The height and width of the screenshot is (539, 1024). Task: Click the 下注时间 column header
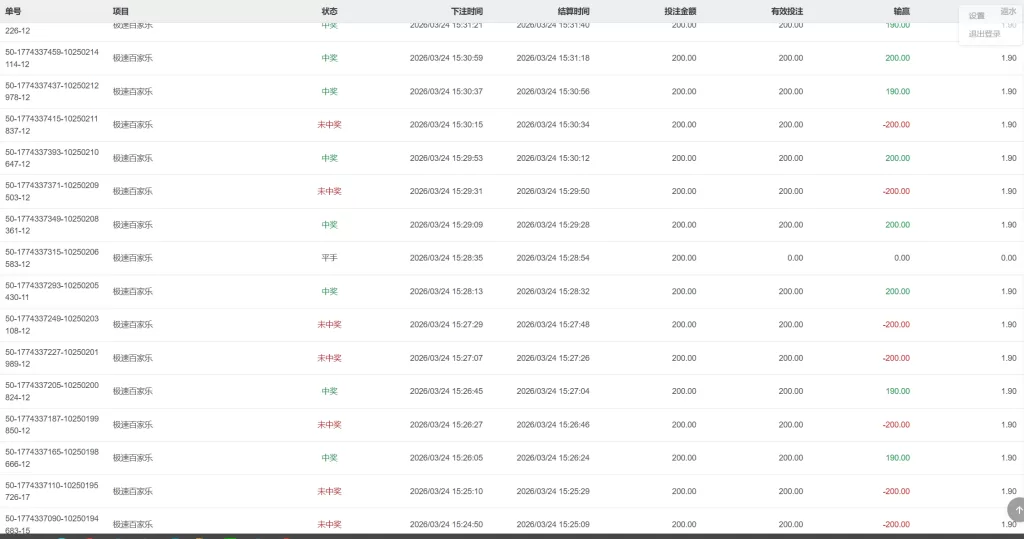(466, 11)
